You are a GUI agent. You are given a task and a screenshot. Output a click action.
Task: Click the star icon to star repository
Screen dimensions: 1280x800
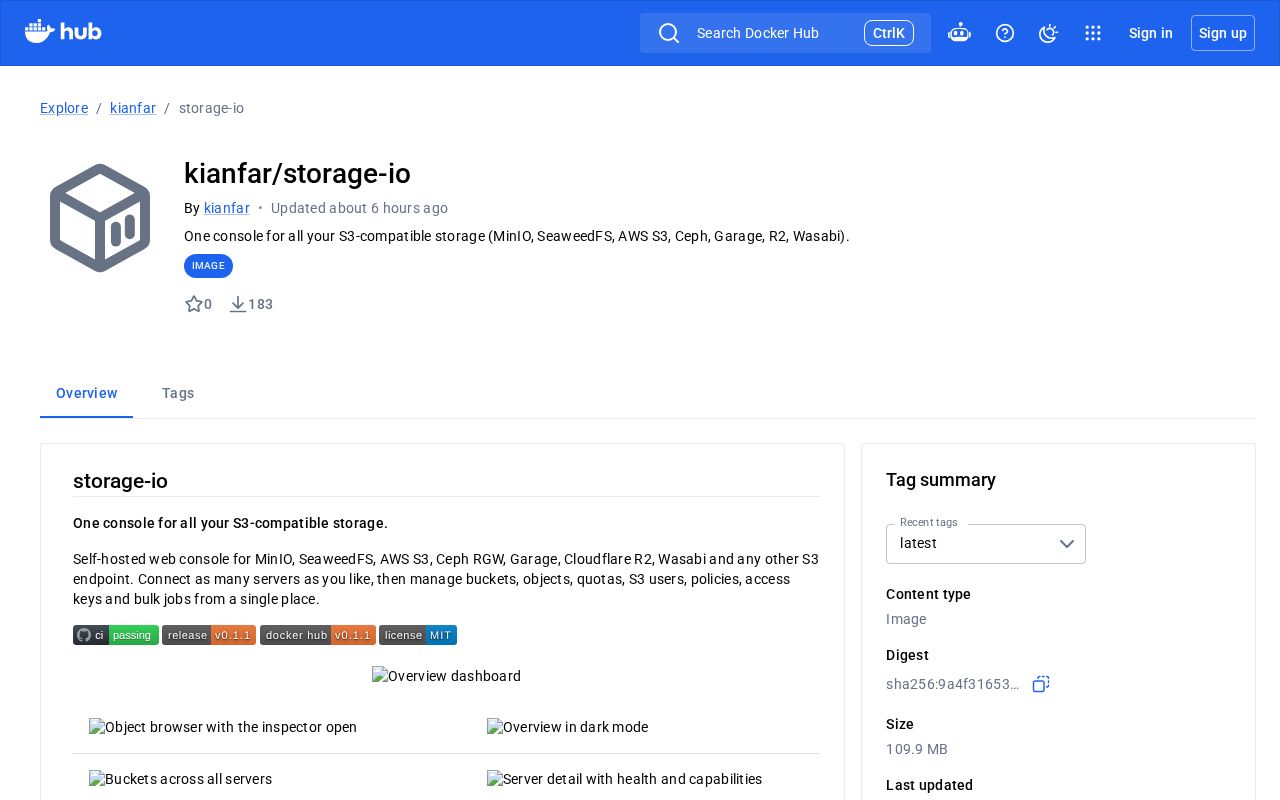[194, 304]
